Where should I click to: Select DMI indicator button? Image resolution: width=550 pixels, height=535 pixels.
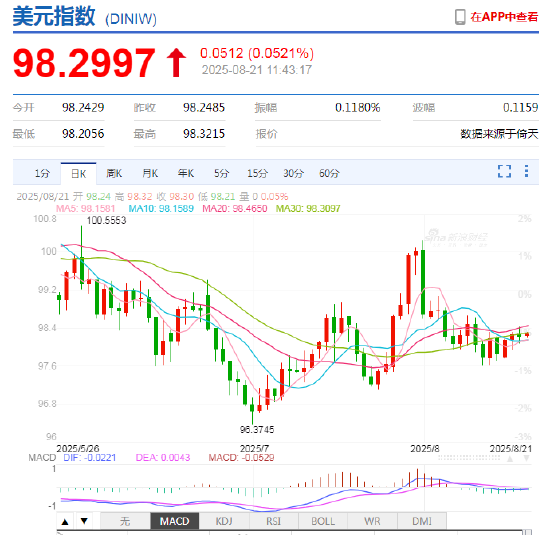422,521
